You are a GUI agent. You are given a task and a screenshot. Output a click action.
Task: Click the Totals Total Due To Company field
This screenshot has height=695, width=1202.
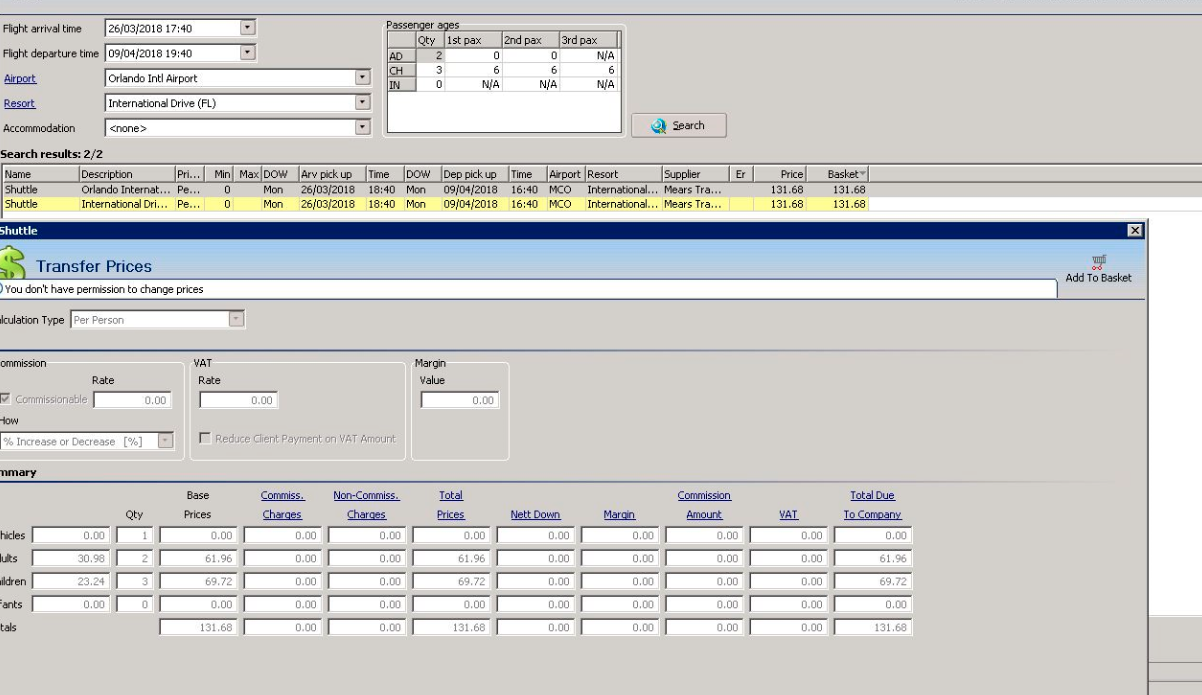872,627
